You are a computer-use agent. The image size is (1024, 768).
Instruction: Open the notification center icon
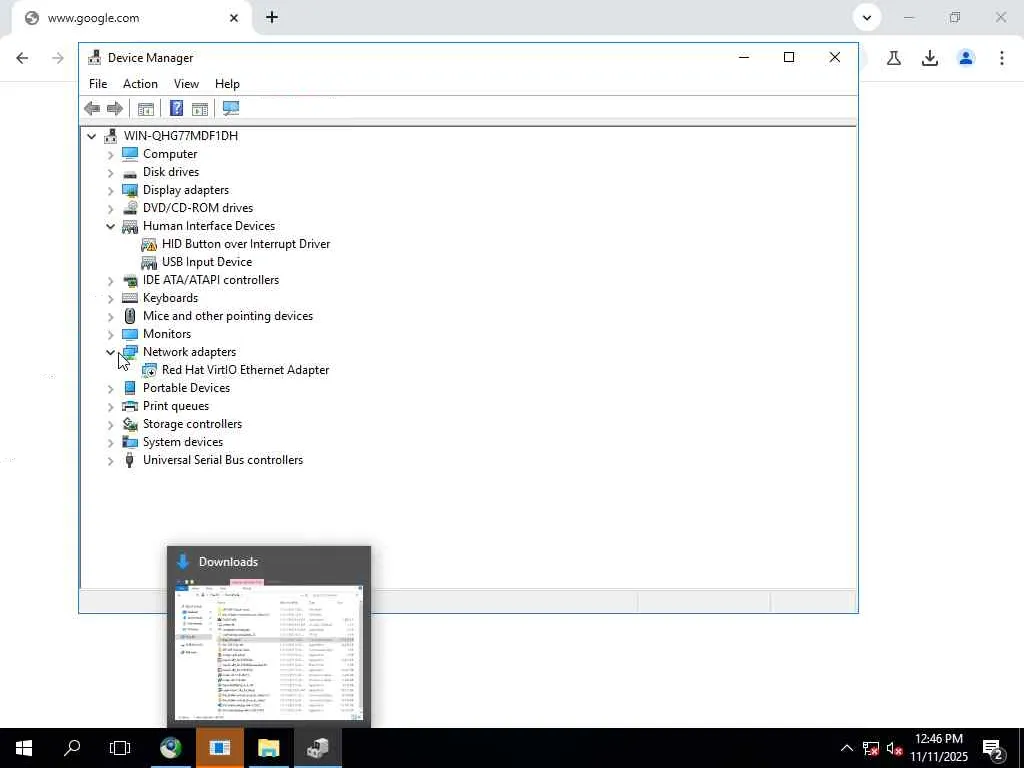pyautogui.click(x=992, y=749)
